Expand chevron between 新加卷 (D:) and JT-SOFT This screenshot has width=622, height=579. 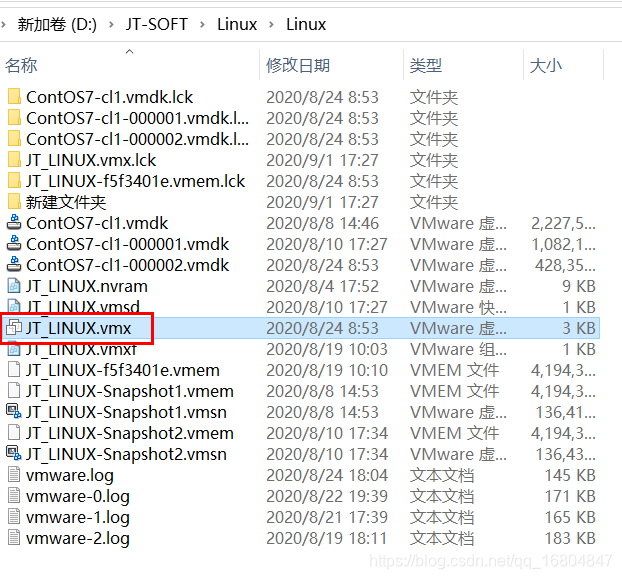point(111,25)
